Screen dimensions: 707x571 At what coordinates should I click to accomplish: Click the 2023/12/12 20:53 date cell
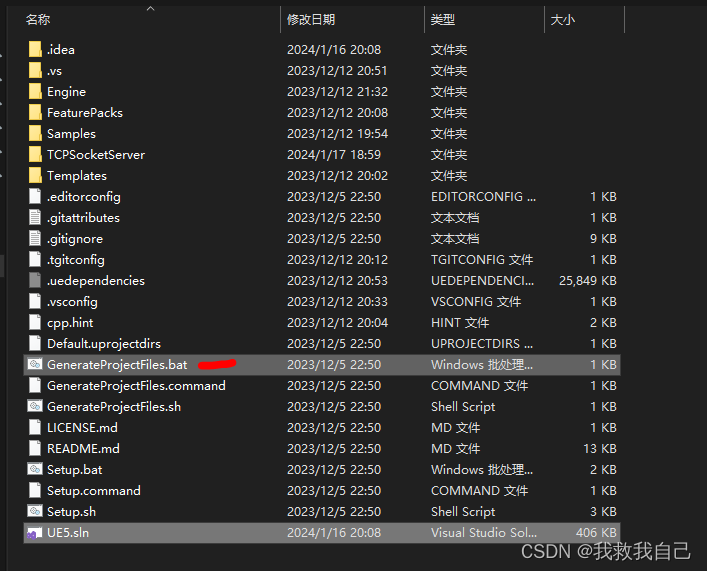[x=337, y=281]
